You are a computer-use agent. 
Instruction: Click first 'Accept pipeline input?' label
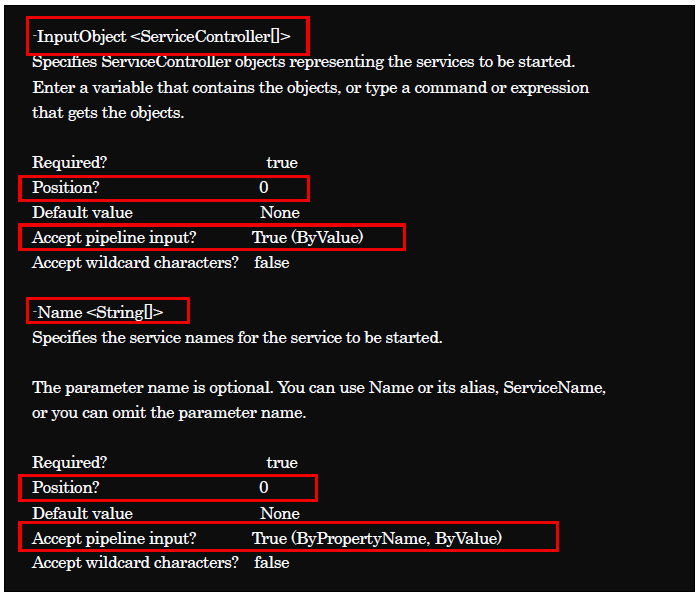click(114, 237)
